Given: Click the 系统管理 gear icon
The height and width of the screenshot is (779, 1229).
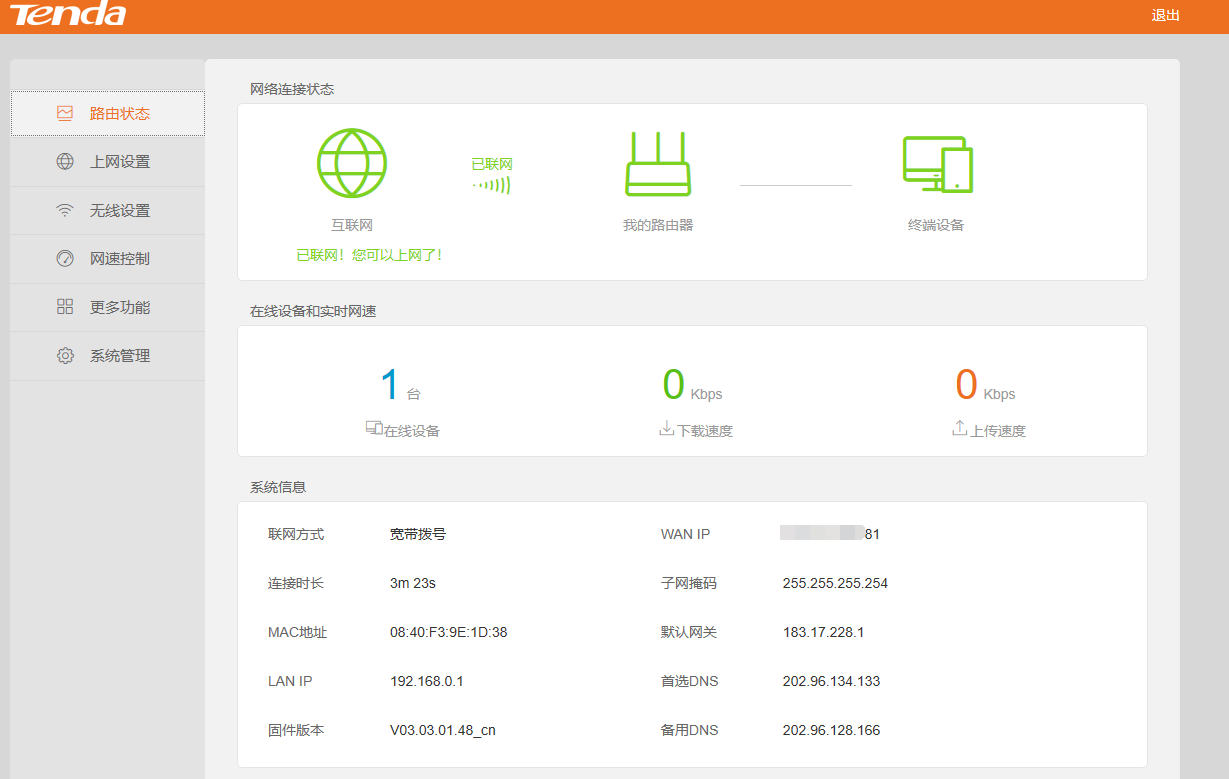Looking at the screenshot, I should (x=63, y=355).
